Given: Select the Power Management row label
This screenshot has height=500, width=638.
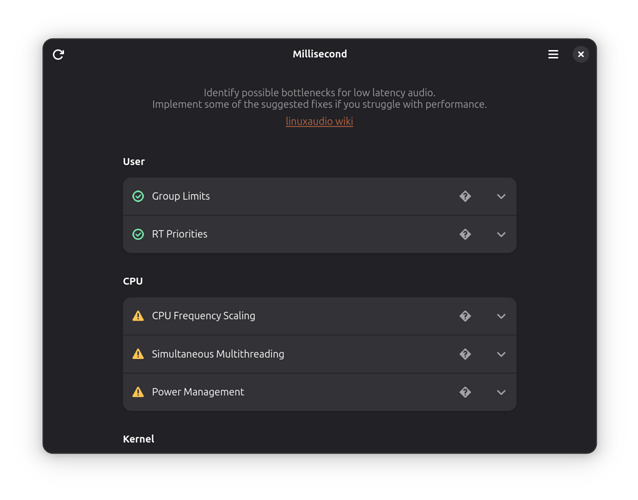Looking at the screenshot, I should 198,392.
